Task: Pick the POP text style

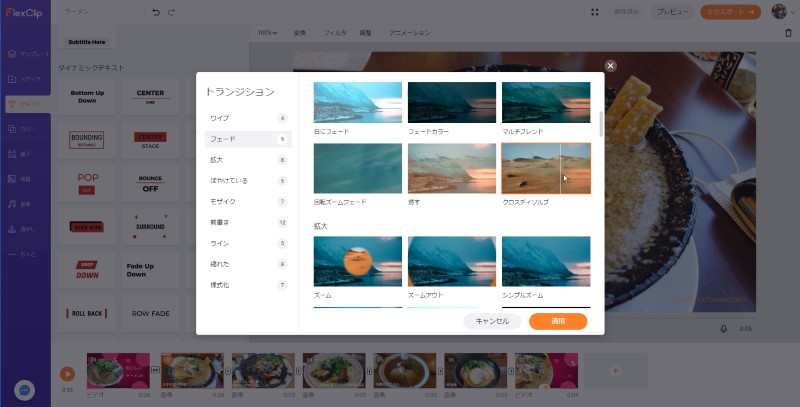Action: [x=87, y=183]
